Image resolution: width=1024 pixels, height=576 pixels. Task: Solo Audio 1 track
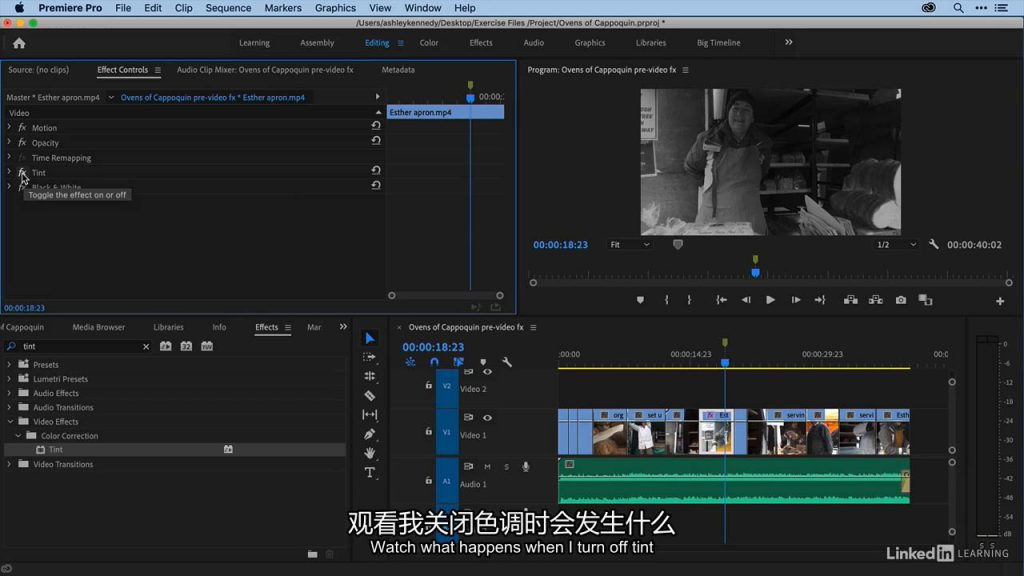[x=506, y=467]
